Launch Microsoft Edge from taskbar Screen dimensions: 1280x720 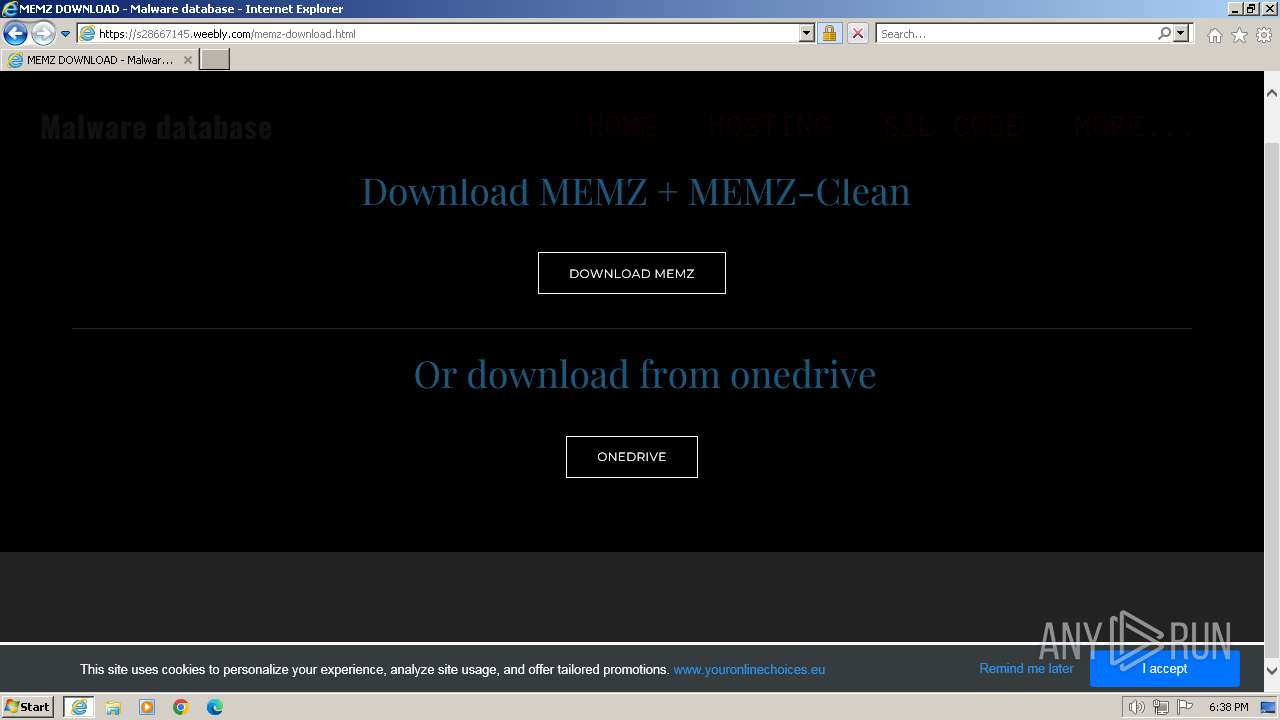215,707
